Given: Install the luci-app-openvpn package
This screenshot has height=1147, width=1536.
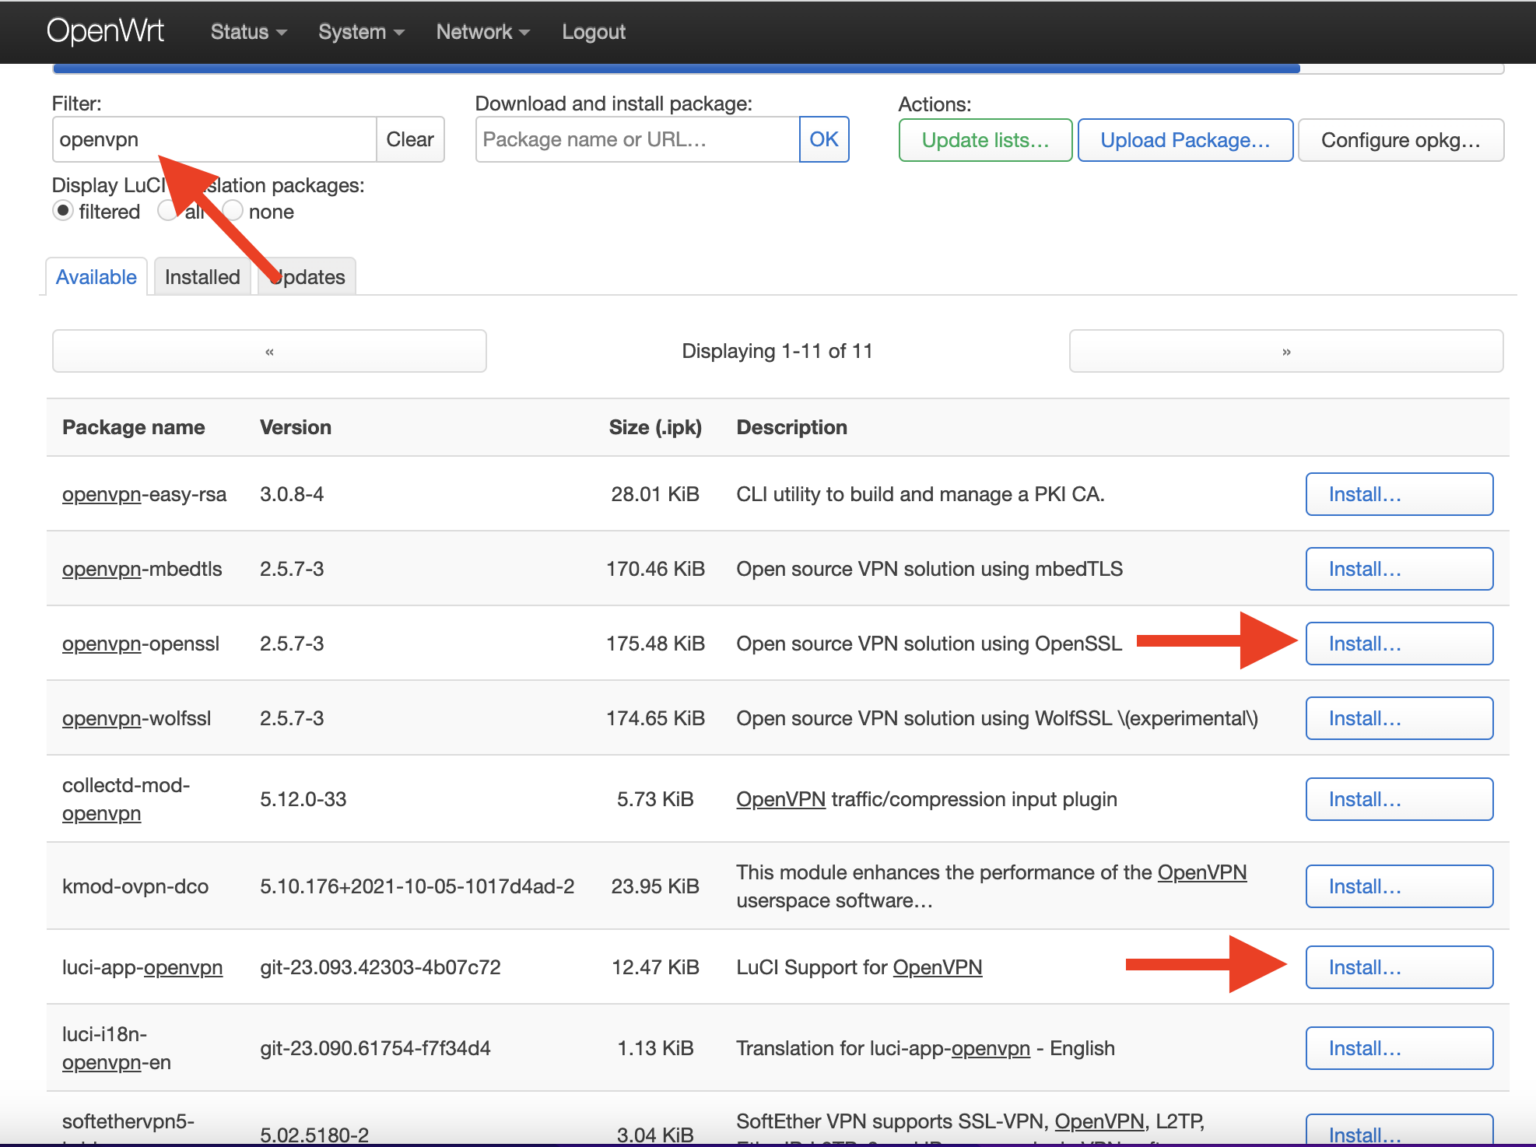Looking at the screenshot, I should (1398, 967).
